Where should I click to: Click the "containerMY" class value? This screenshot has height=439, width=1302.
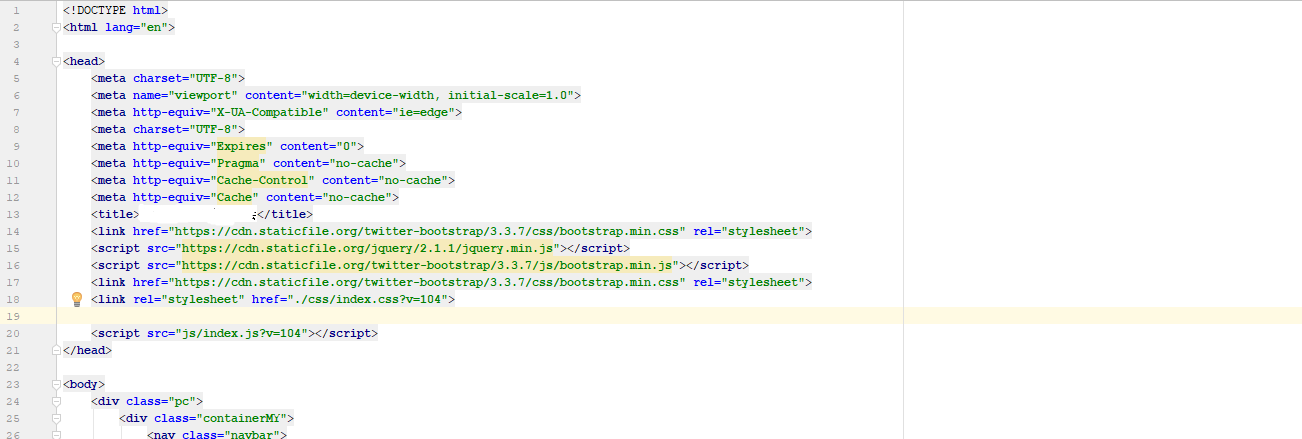pyautogui.click(x=241, y=418)
